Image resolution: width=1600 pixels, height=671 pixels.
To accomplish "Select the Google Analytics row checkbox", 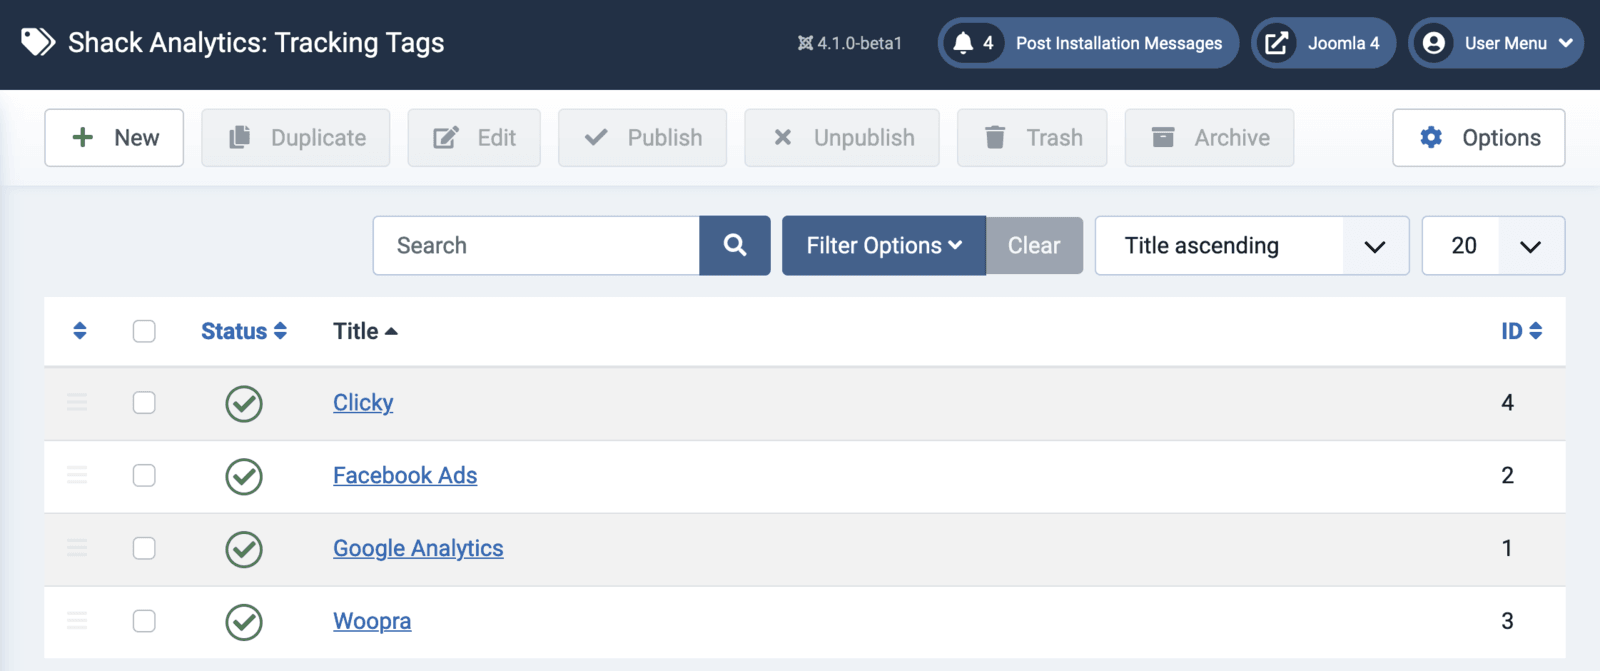I will point(144,548).
